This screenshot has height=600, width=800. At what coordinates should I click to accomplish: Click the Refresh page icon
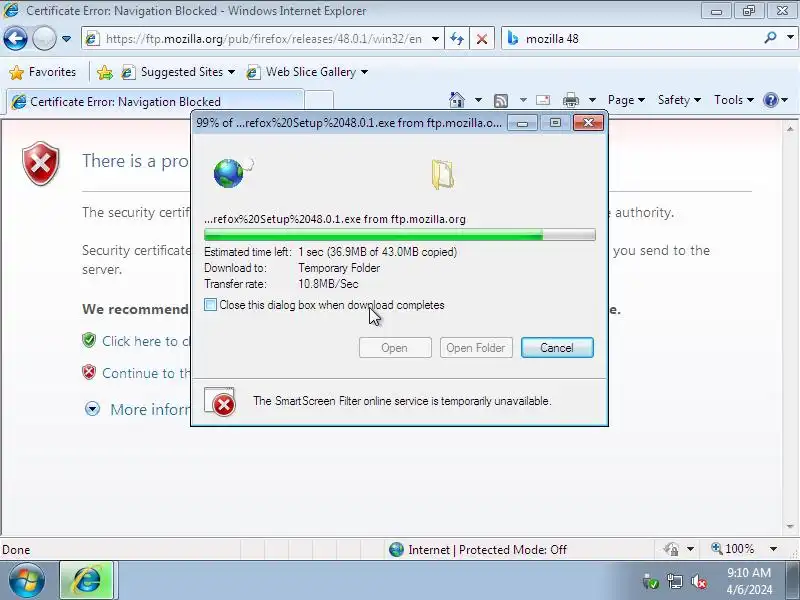pos(457,39)
